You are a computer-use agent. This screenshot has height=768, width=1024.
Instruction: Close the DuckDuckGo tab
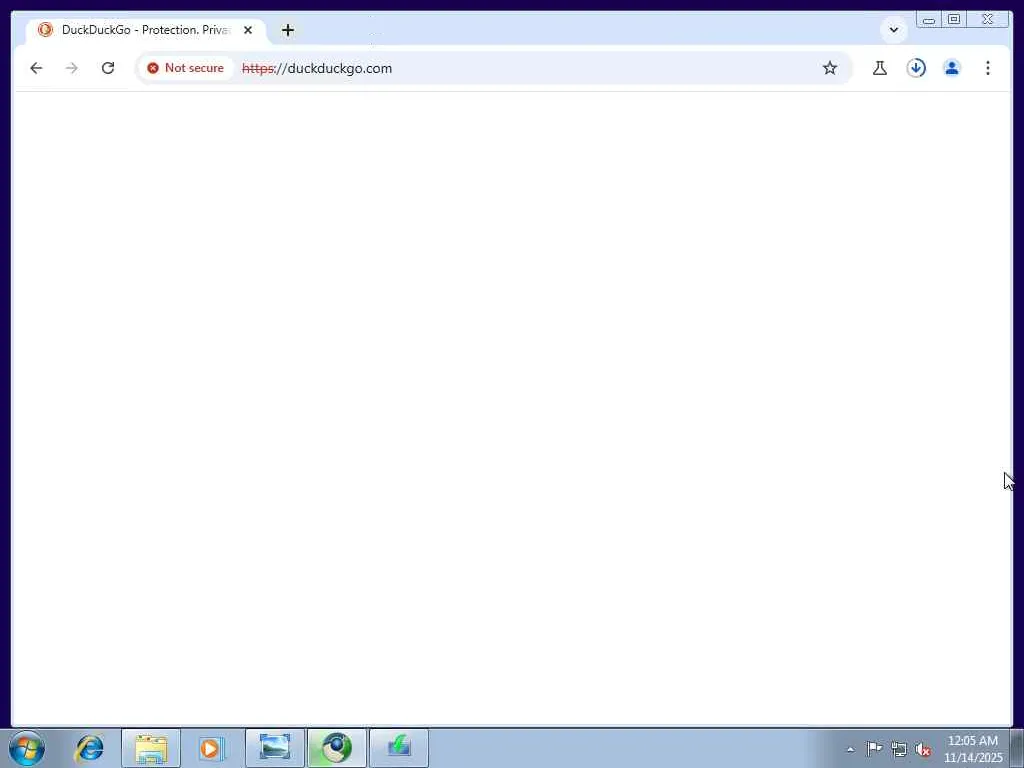[x=248, y=30]
